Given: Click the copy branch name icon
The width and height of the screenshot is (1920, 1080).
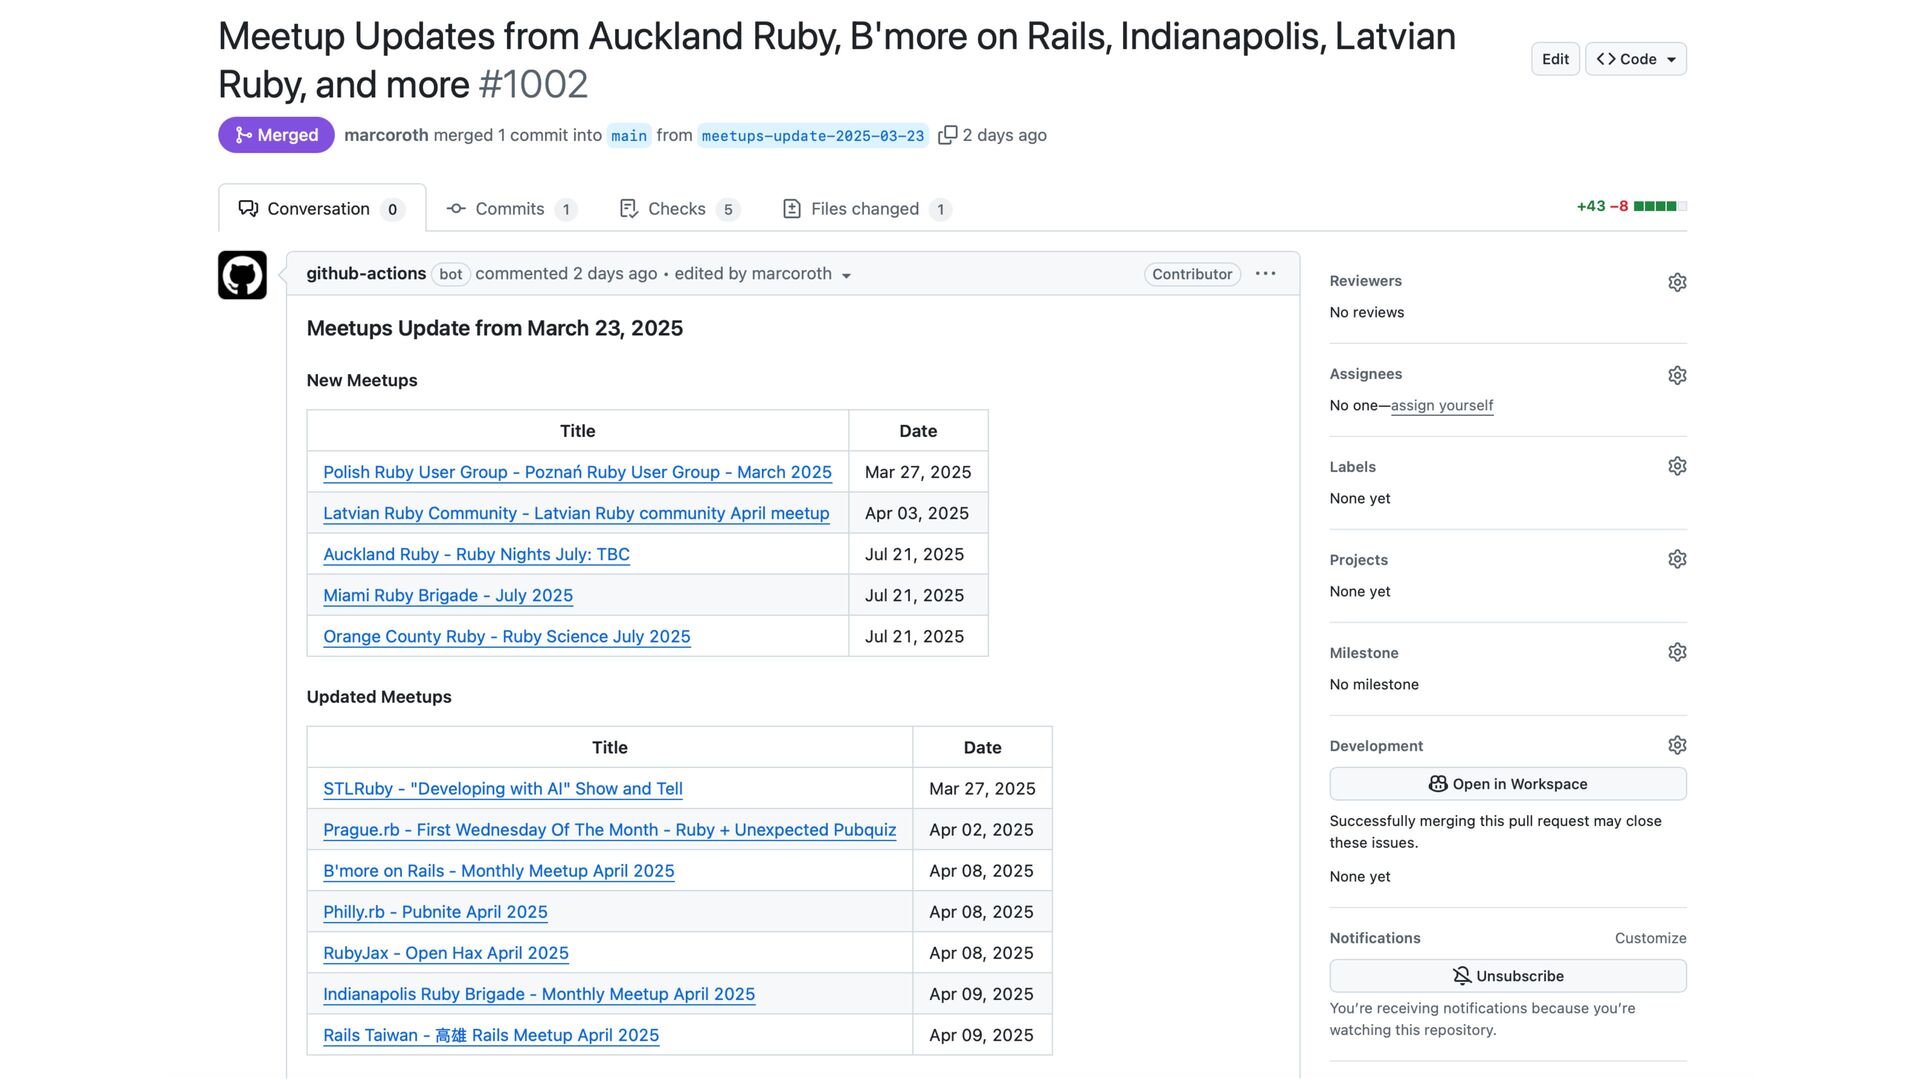Looking at the screenshot, I should (947, 135).
